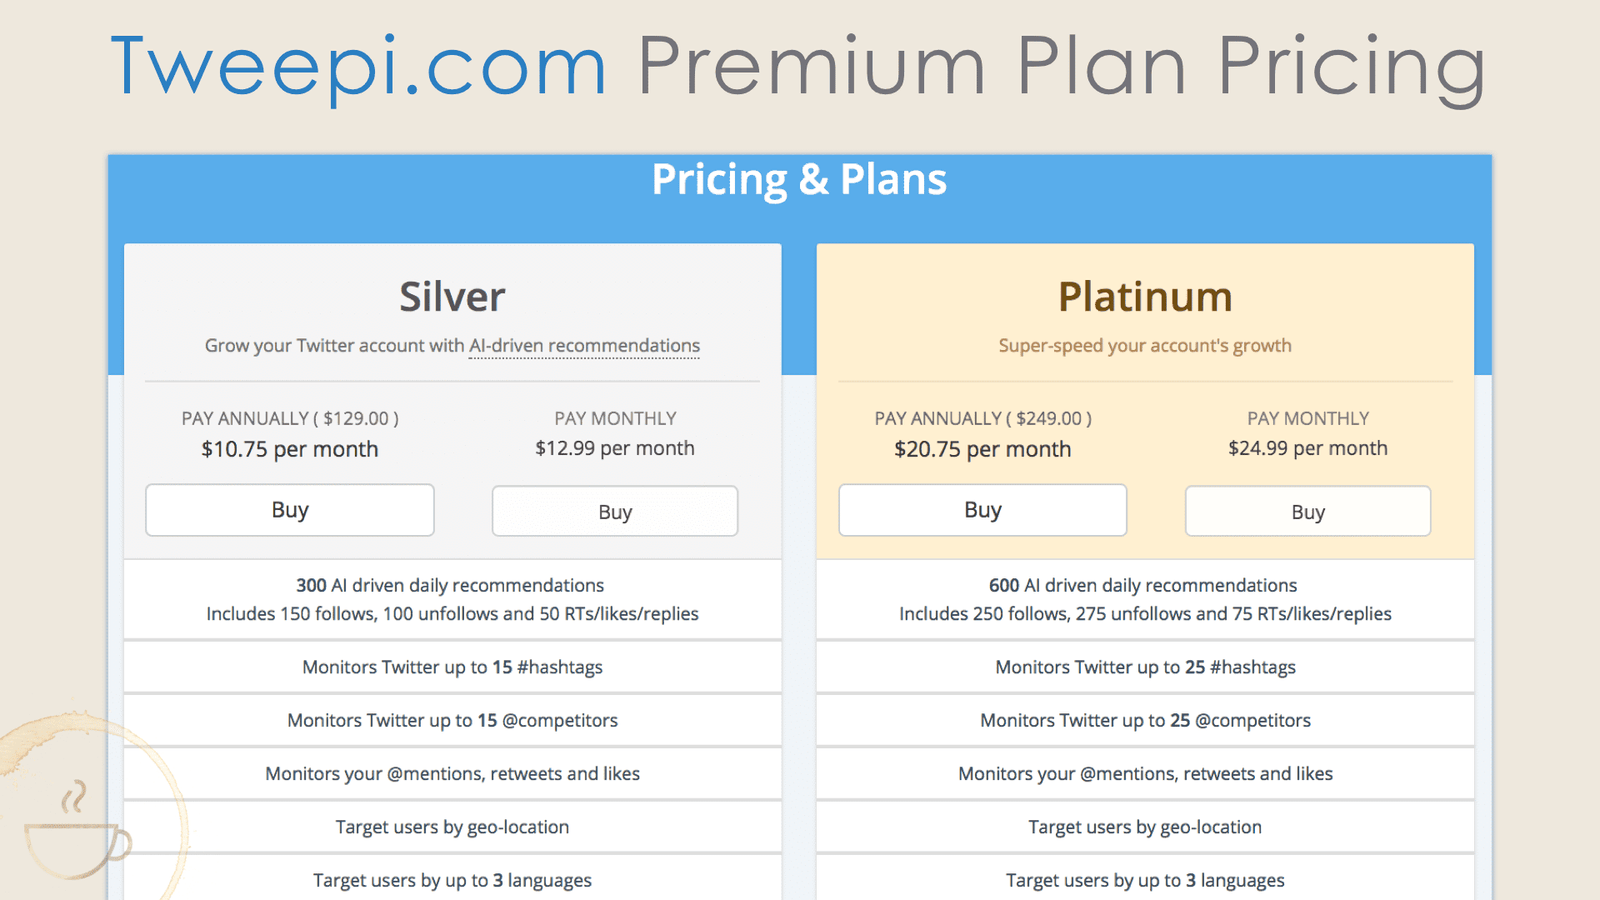Click the Pricing & Plans banner

[x=800, y=180]
